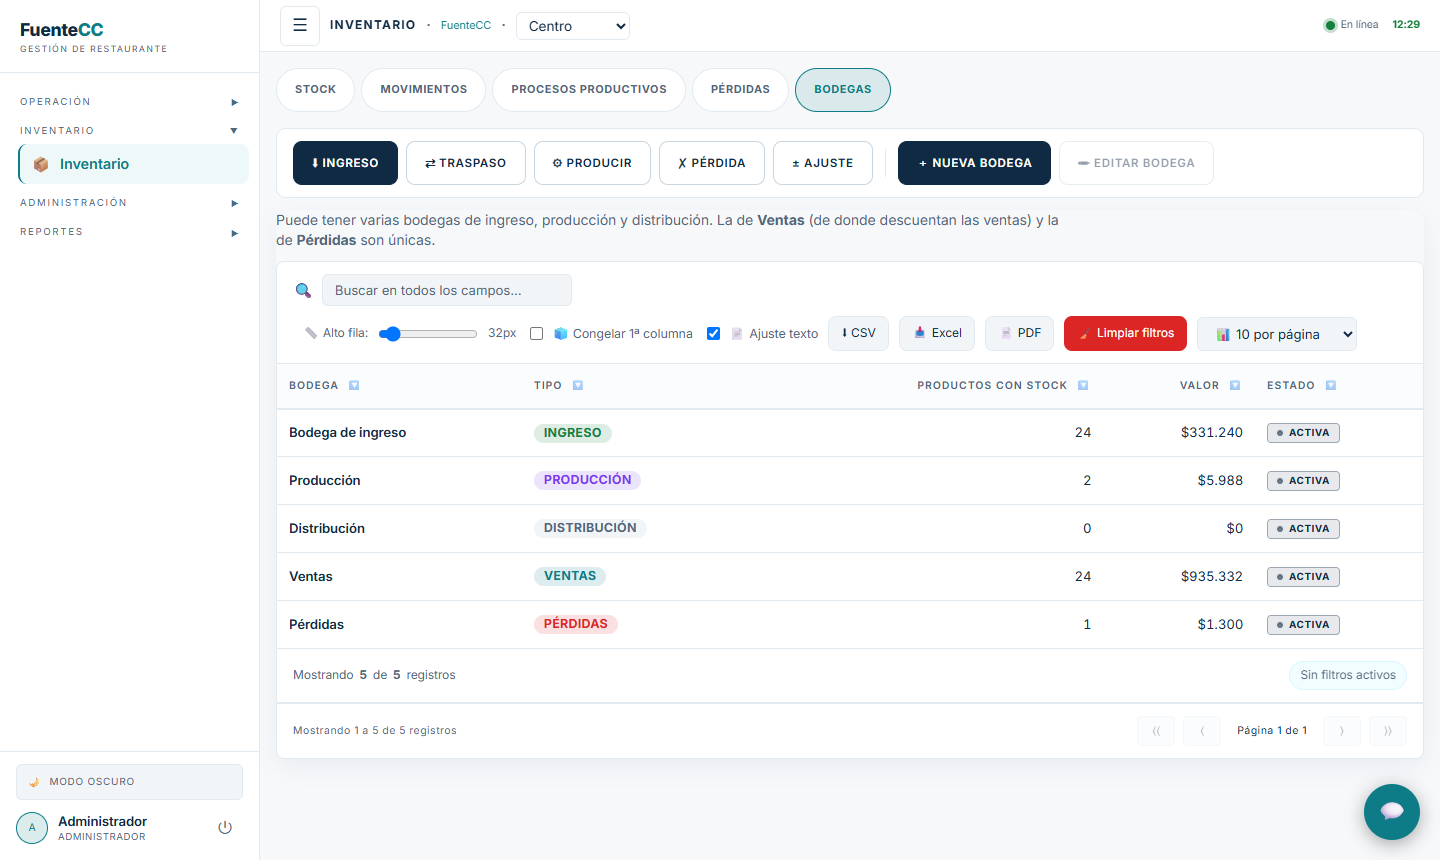Switch to the MOVIMIENTOS tab
The image size is (1440, 860).
click(x=424, y=90)
